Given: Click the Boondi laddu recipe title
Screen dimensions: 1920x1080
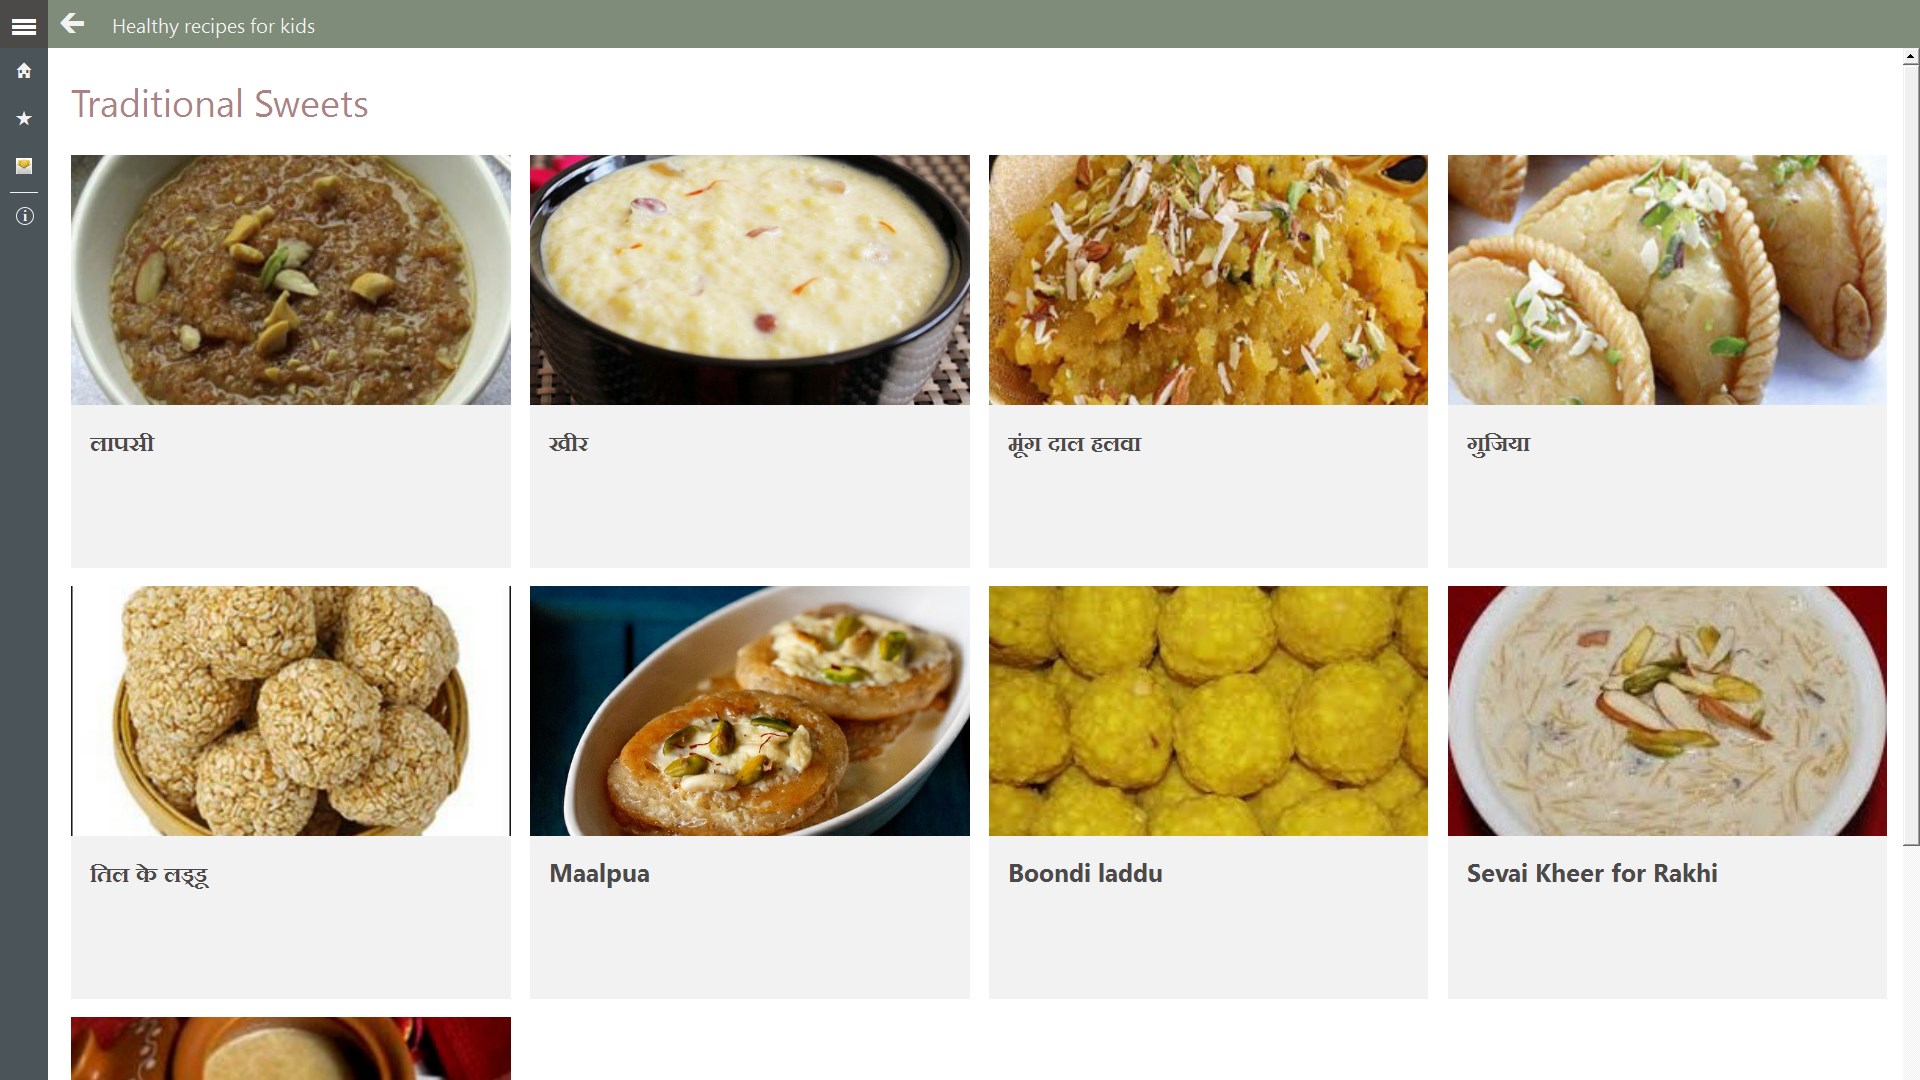Looking at the screenshot, I should coord(1085,873).
